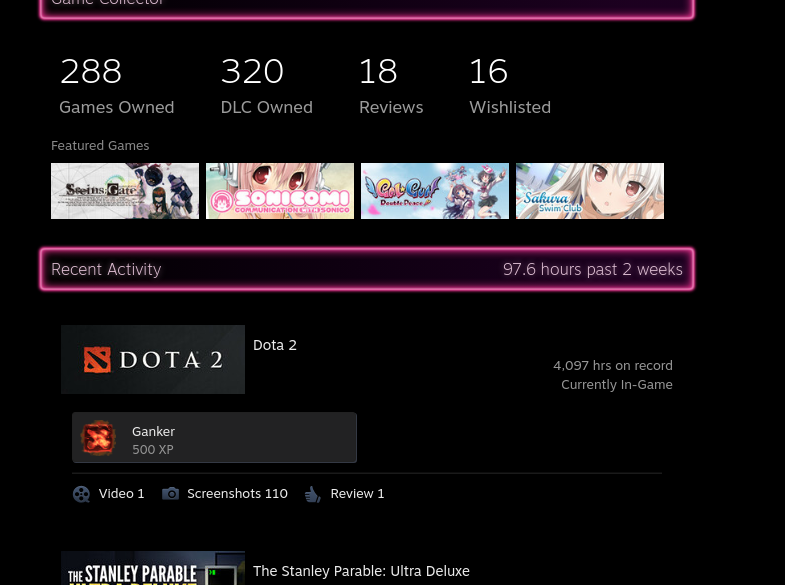
Task: Open the Ganker badge icon
Action: coord(98,438)
